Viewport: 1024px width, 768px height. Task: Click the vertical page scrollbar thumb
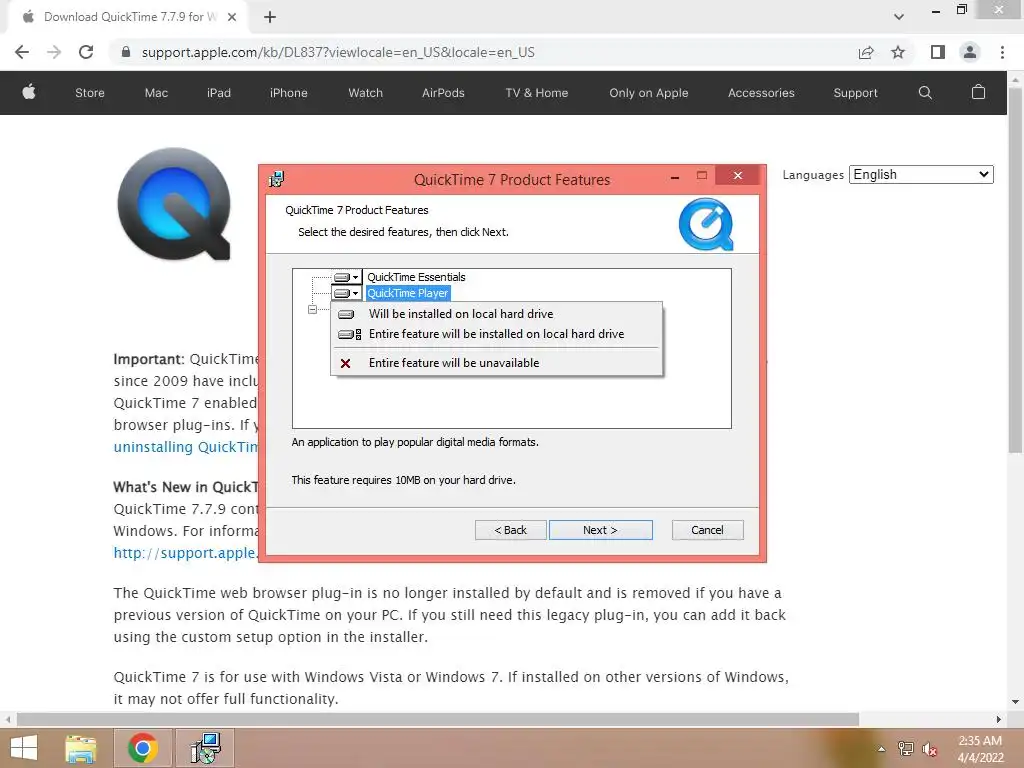[x=1015, y=268]
